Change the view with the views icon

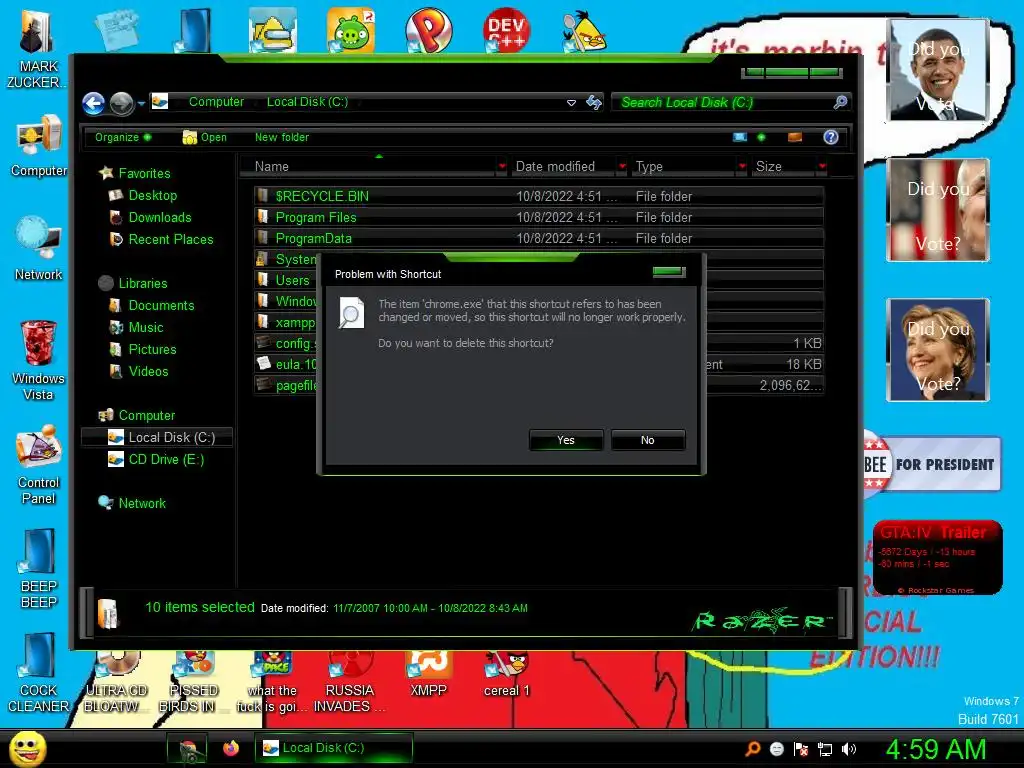pyautogui.click(x=740, y=137)
